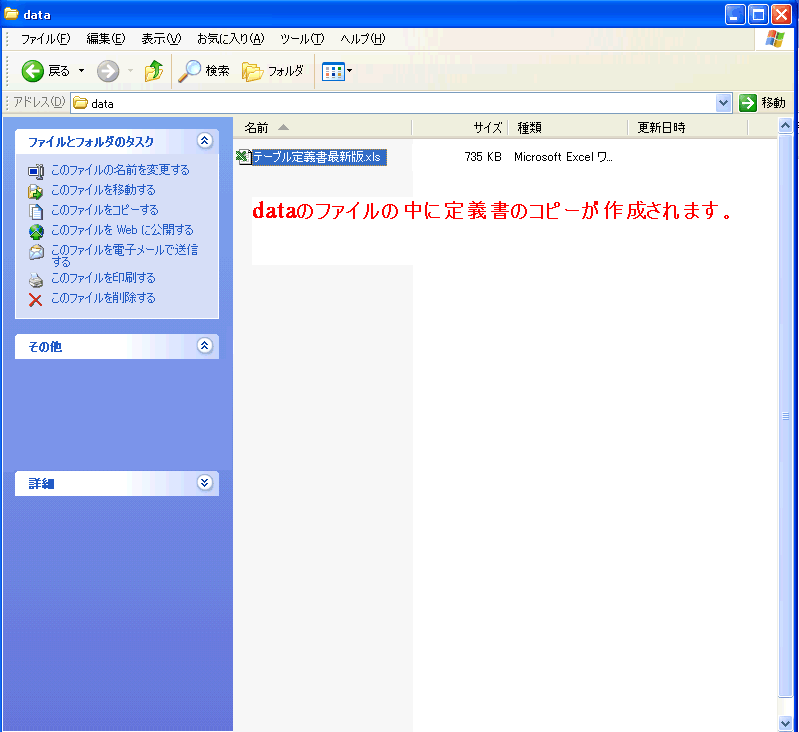Image resolution: width=799 pixels, height=732 pixels.
Task: Collapse the ファイルとフォルダのタスク panel
Action: coord(205,141)
